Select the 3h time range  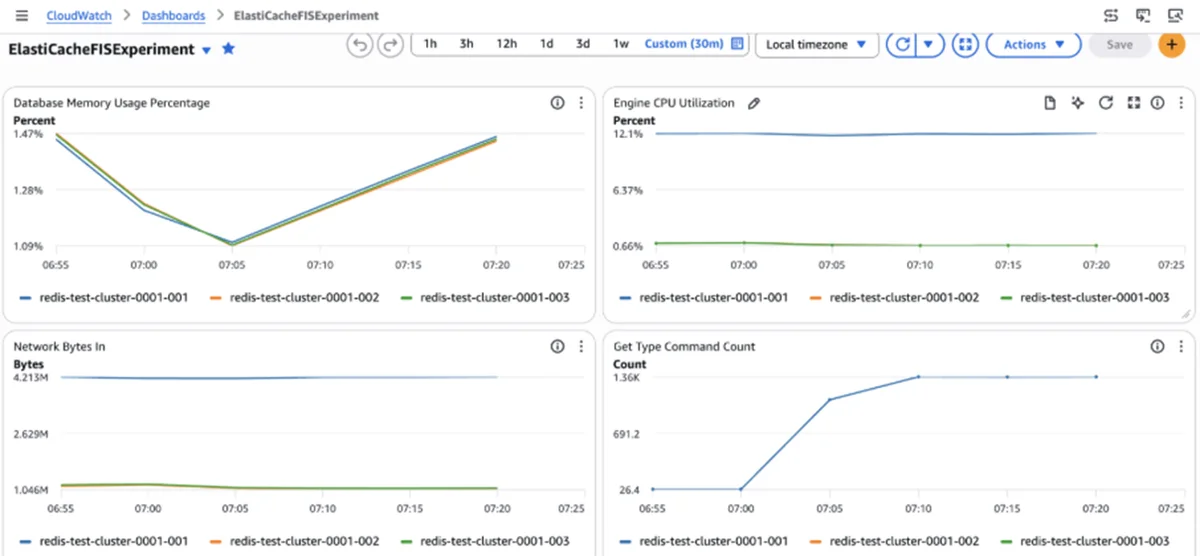[467, 44]
